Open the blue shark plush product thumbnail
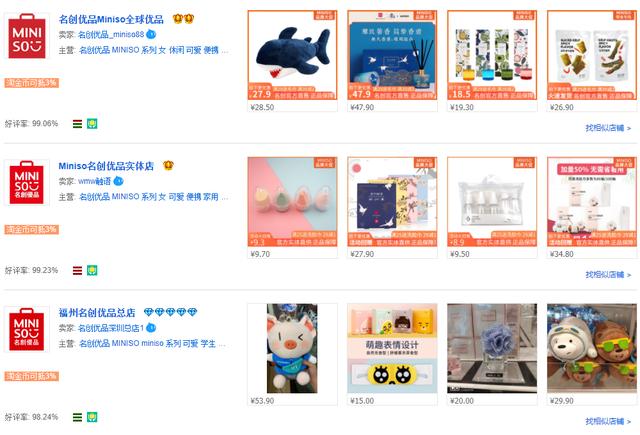Image resolution: width=640 pixels, height=435 pixels. [x=292, y=55]
